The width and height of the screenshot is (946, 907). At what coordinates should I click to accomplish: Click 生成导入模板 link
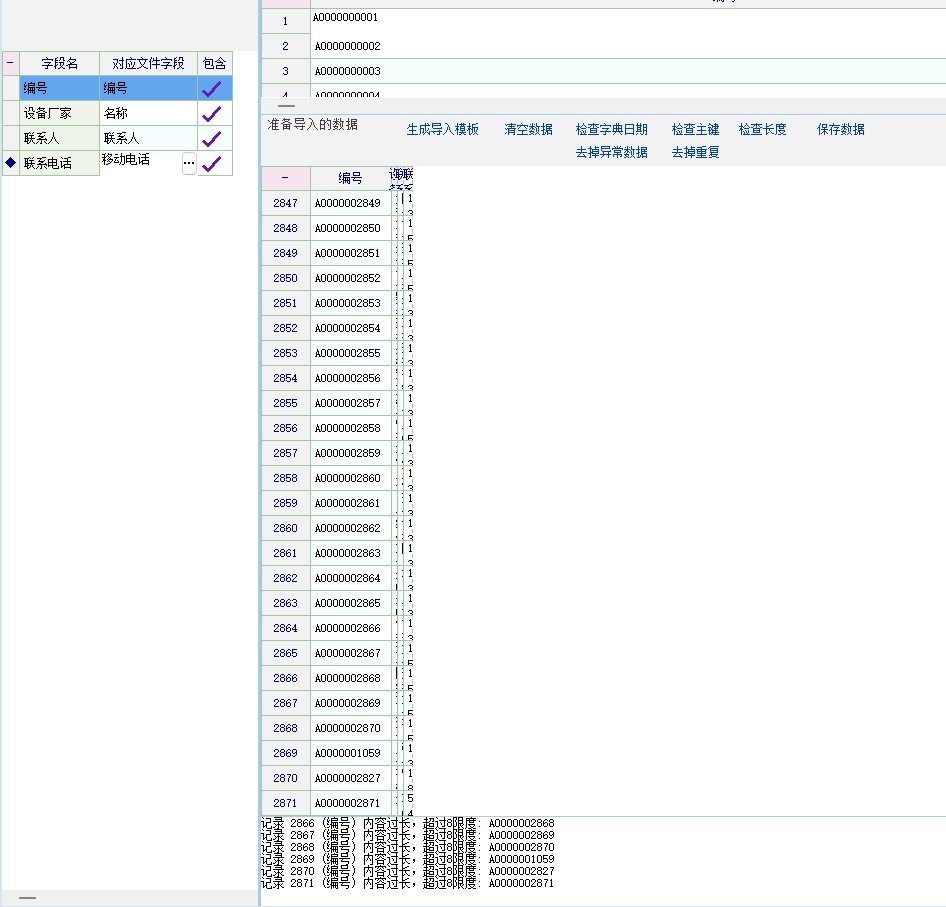coord(442,129)
